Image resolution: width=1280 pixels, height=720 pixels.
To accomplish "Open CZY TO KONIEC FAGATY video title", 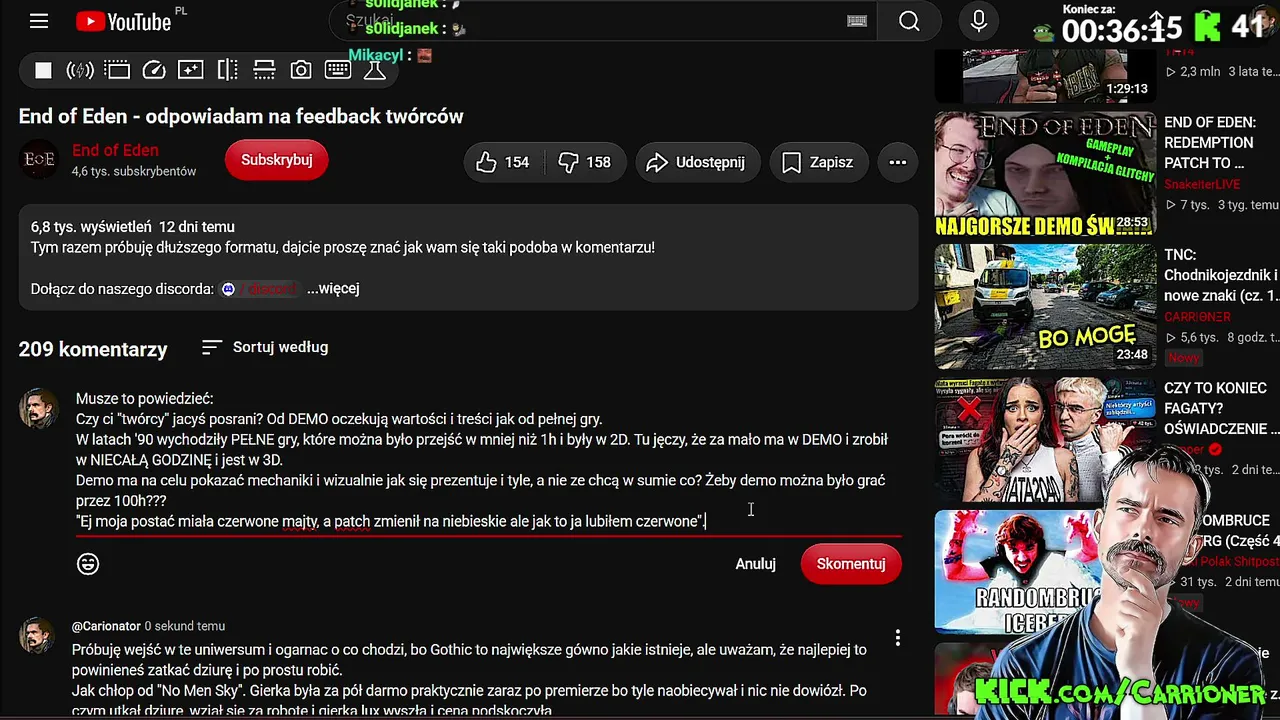I will (1220, 408).
